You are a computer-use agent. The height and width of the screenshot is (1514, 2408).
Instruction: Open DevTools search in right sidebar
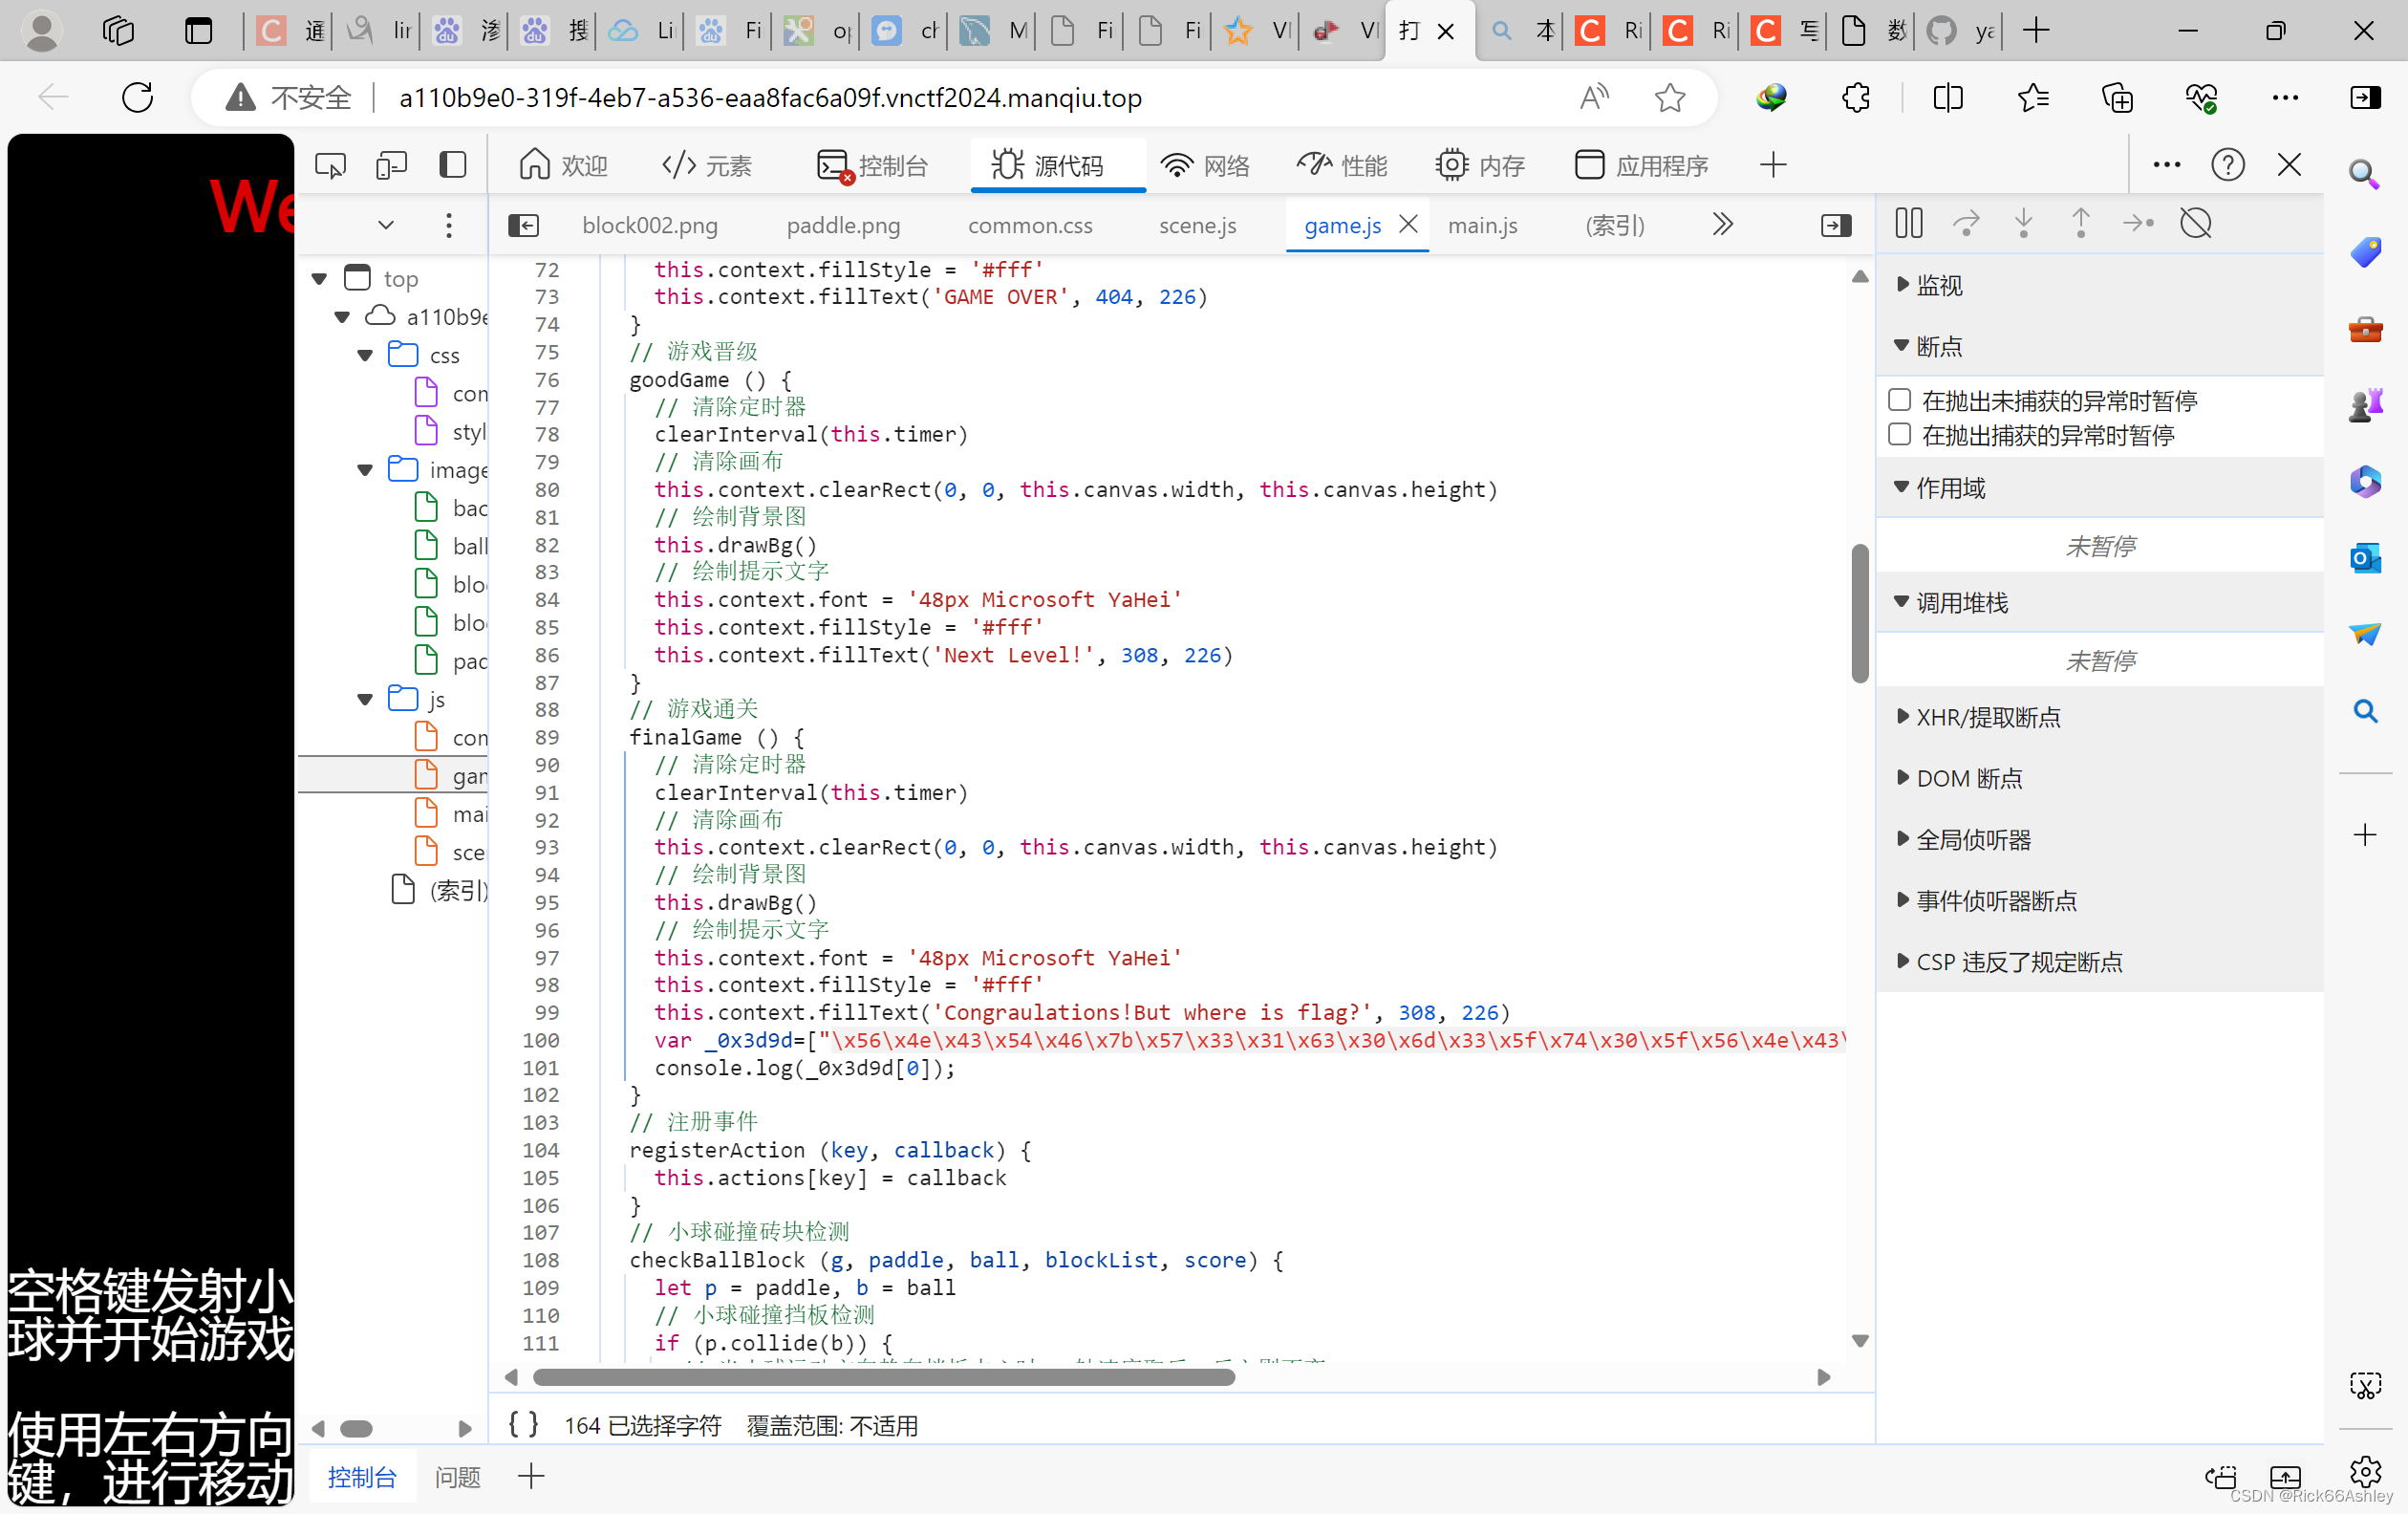point(2366,711)
